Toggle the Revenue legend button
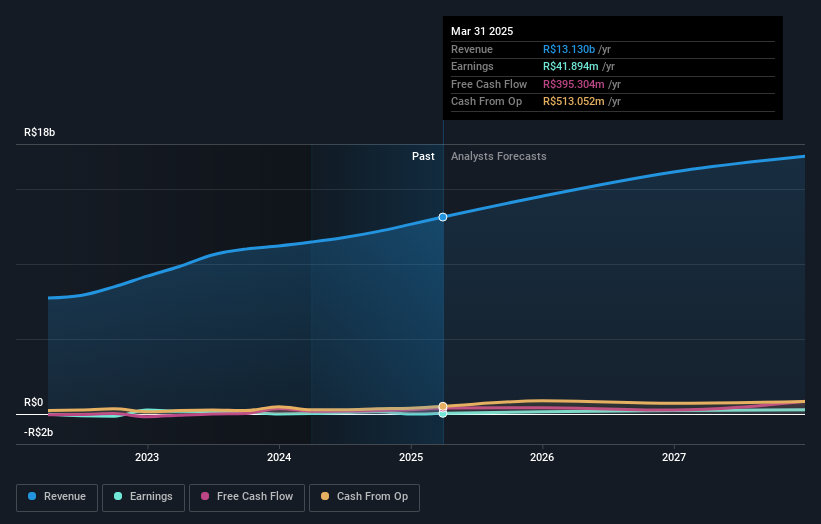821x524 pixels. tap(57, 497)
